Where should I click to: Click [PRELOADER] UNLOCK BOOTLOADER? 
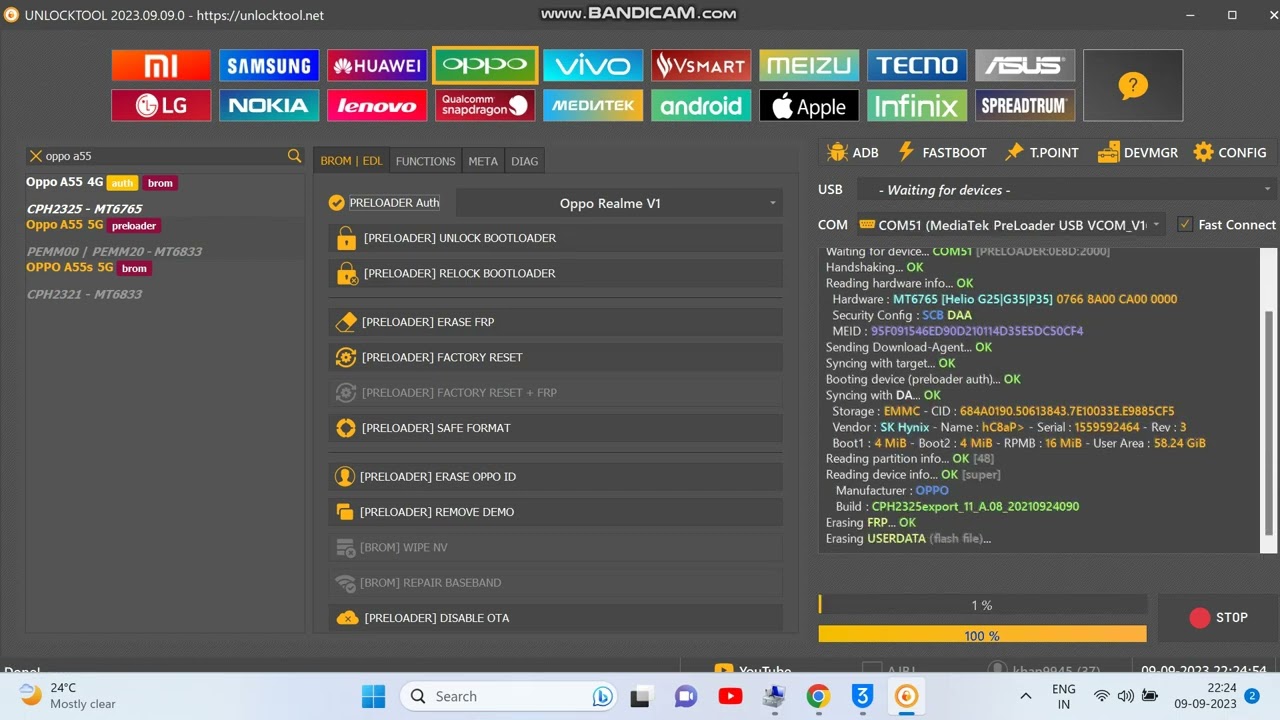coord(555,238)
